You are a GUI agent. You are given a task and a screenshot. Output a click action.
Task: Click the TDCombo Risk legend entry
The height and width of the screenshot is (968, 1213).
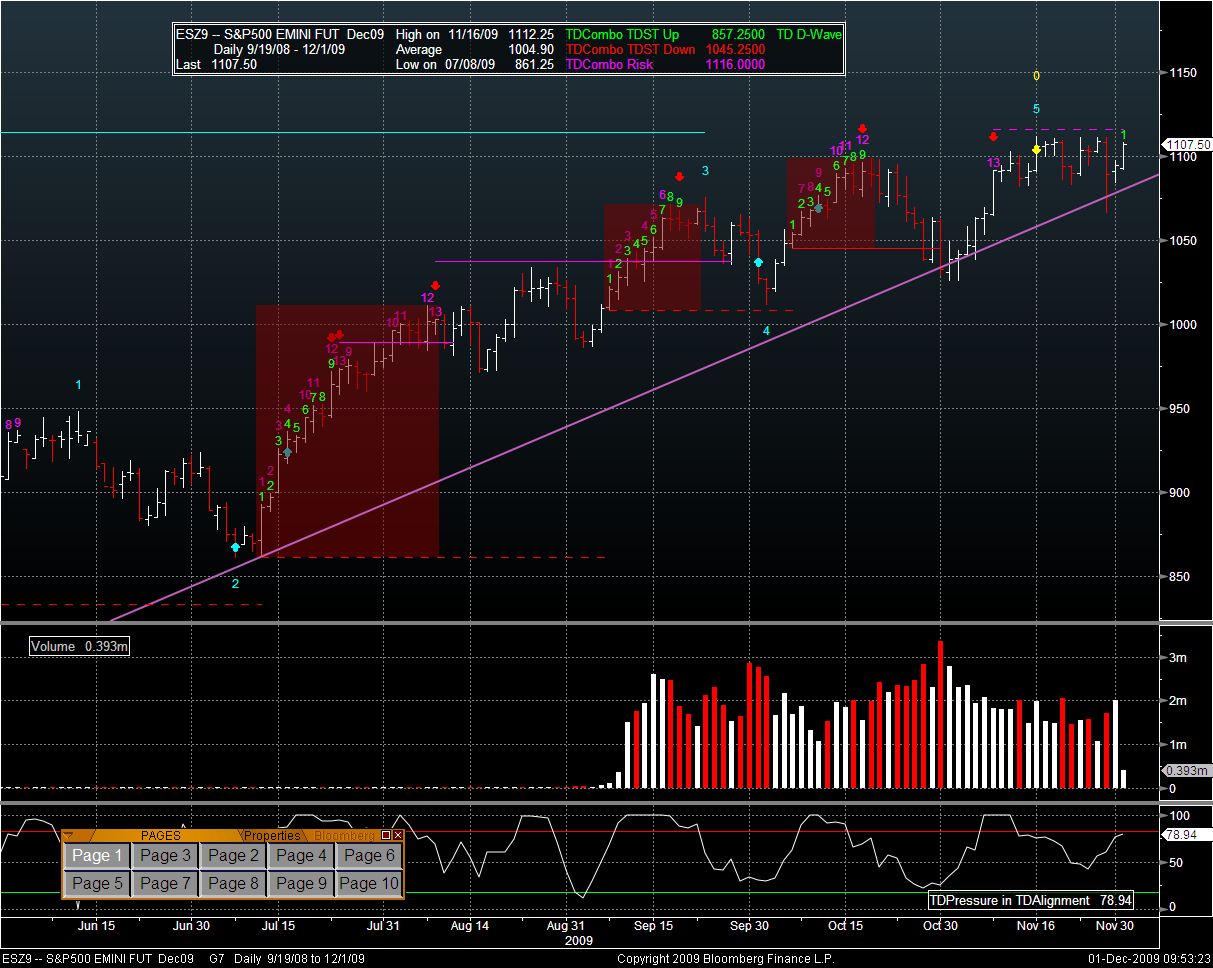tap(610, 64)
